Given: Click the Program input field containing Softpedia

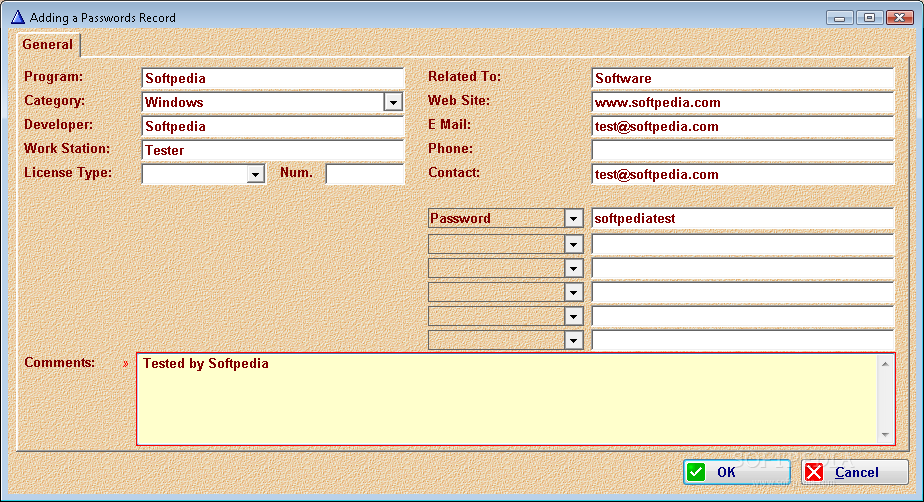Looking at the screenshot, I should click(273, 78).
